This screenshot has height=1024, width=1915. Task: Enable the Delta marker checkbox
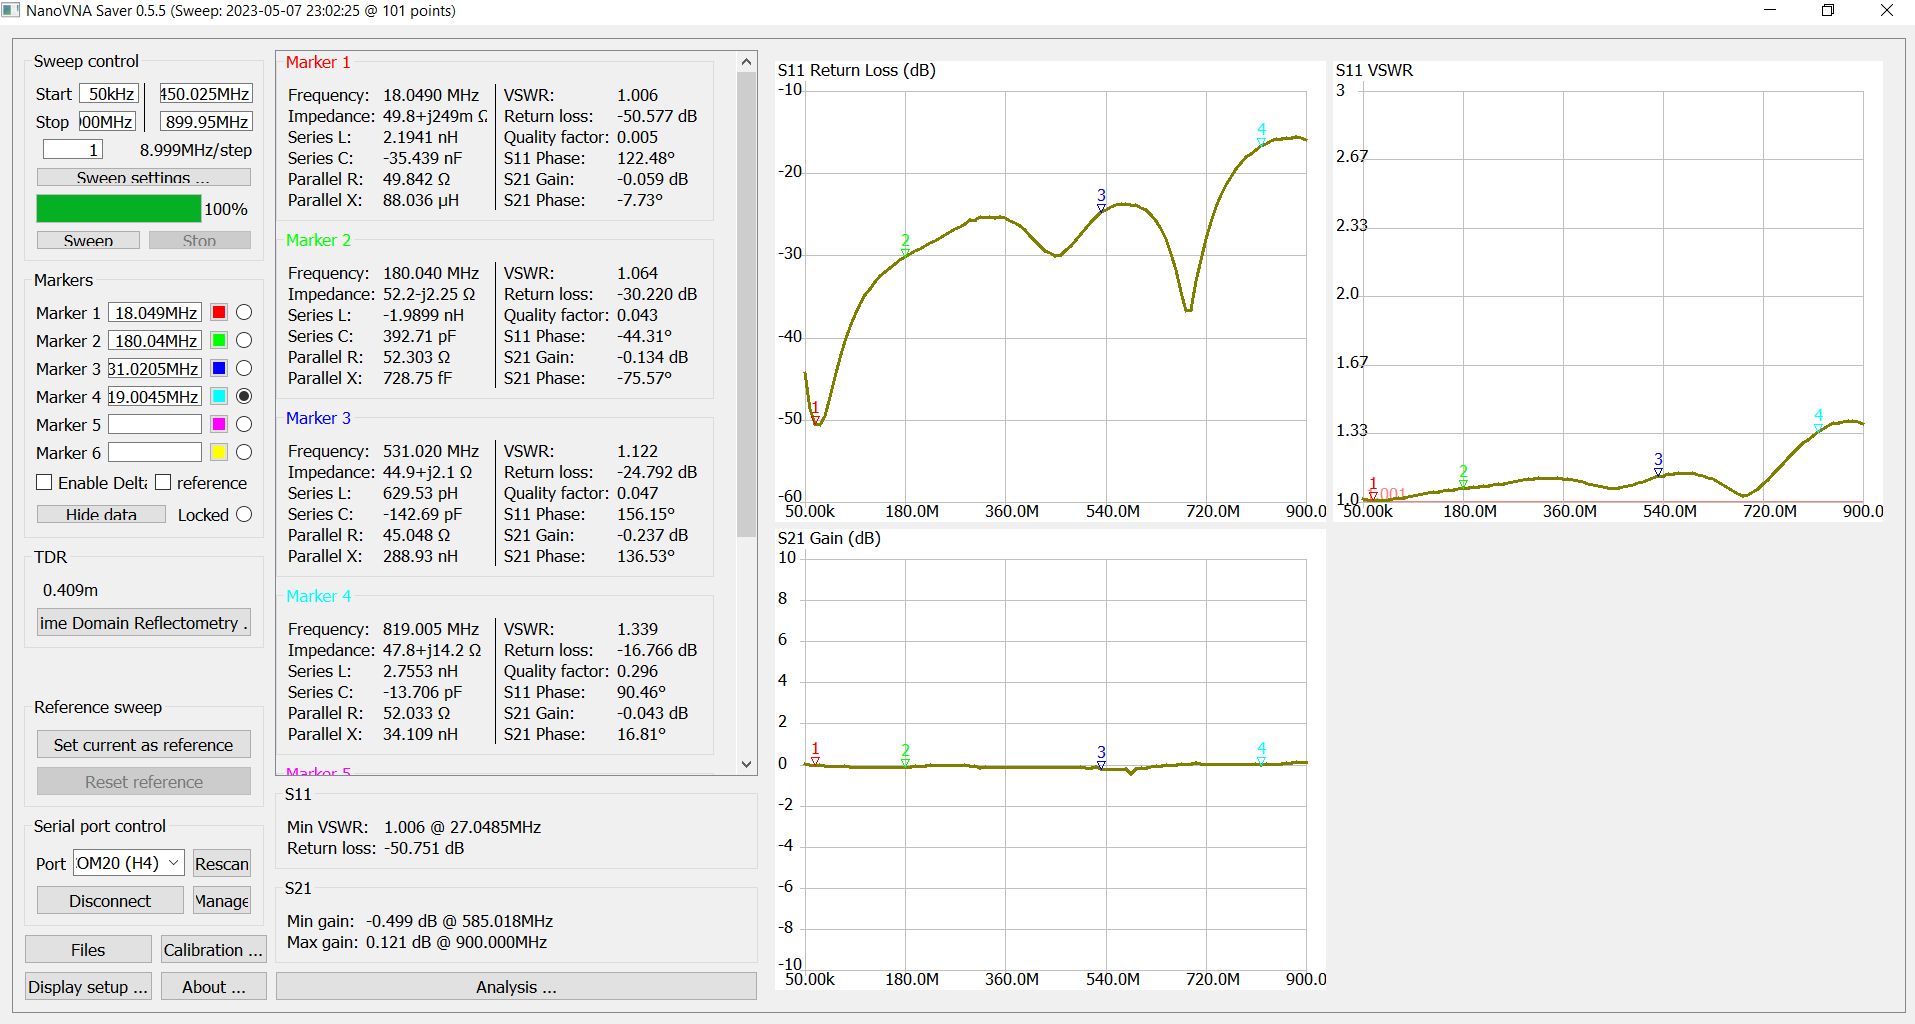pyautogui.click(x=45, y=483)
